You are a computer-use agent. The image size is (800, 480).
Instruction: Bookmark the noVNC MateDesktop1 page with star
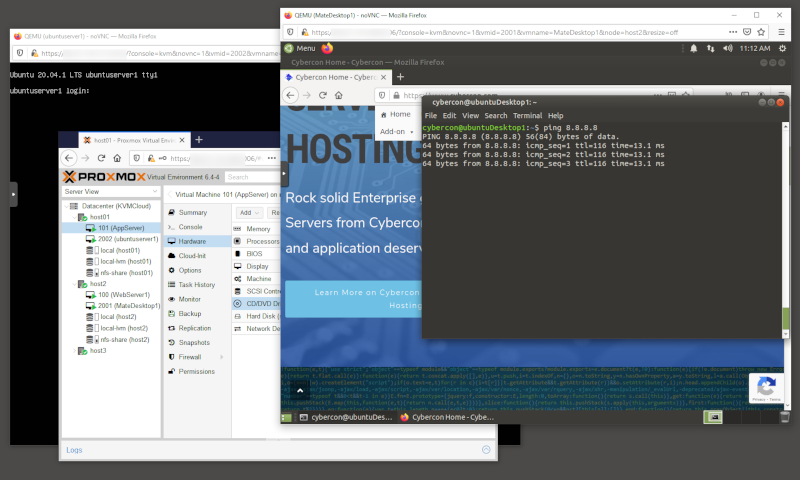[761, 32]
